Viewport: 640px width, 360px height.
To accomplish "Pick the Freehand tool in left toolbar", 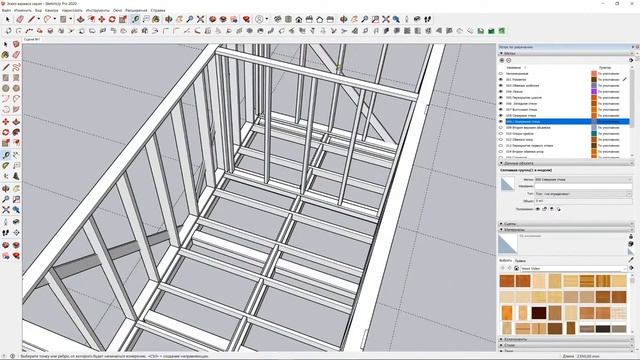I will tap(16, 67).
